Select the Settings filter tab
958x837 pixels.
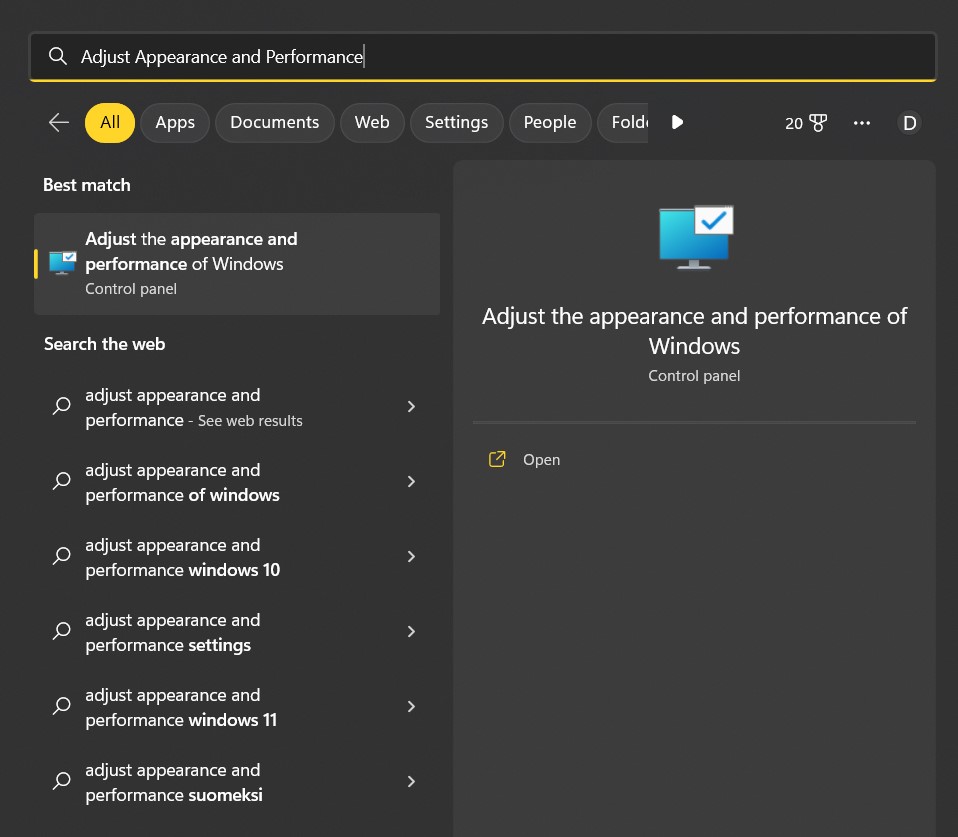click(x=456, y=122)
